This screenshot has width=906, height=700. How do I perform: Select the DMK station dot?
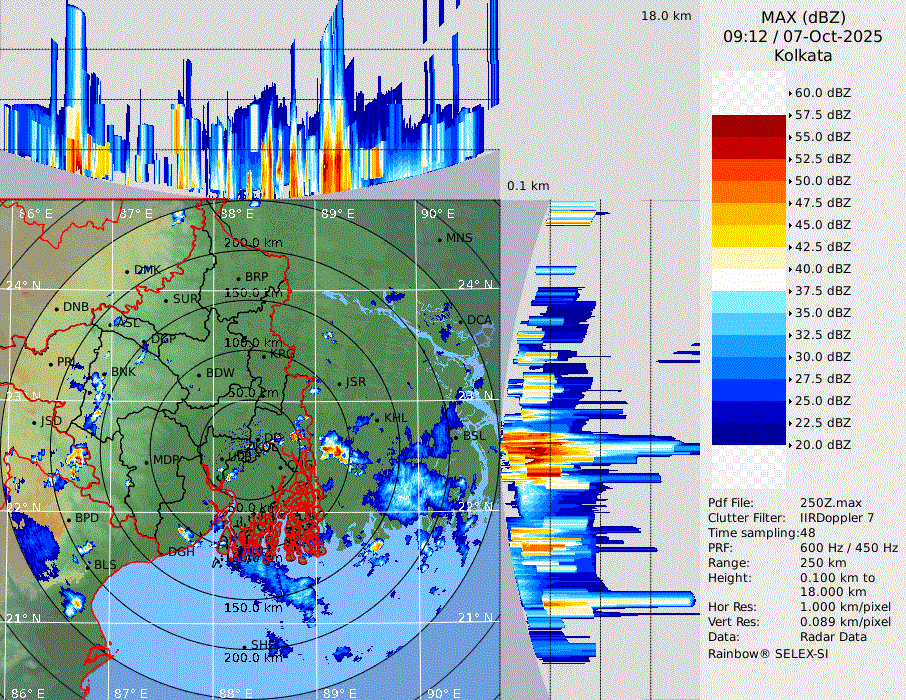point(127,271)
